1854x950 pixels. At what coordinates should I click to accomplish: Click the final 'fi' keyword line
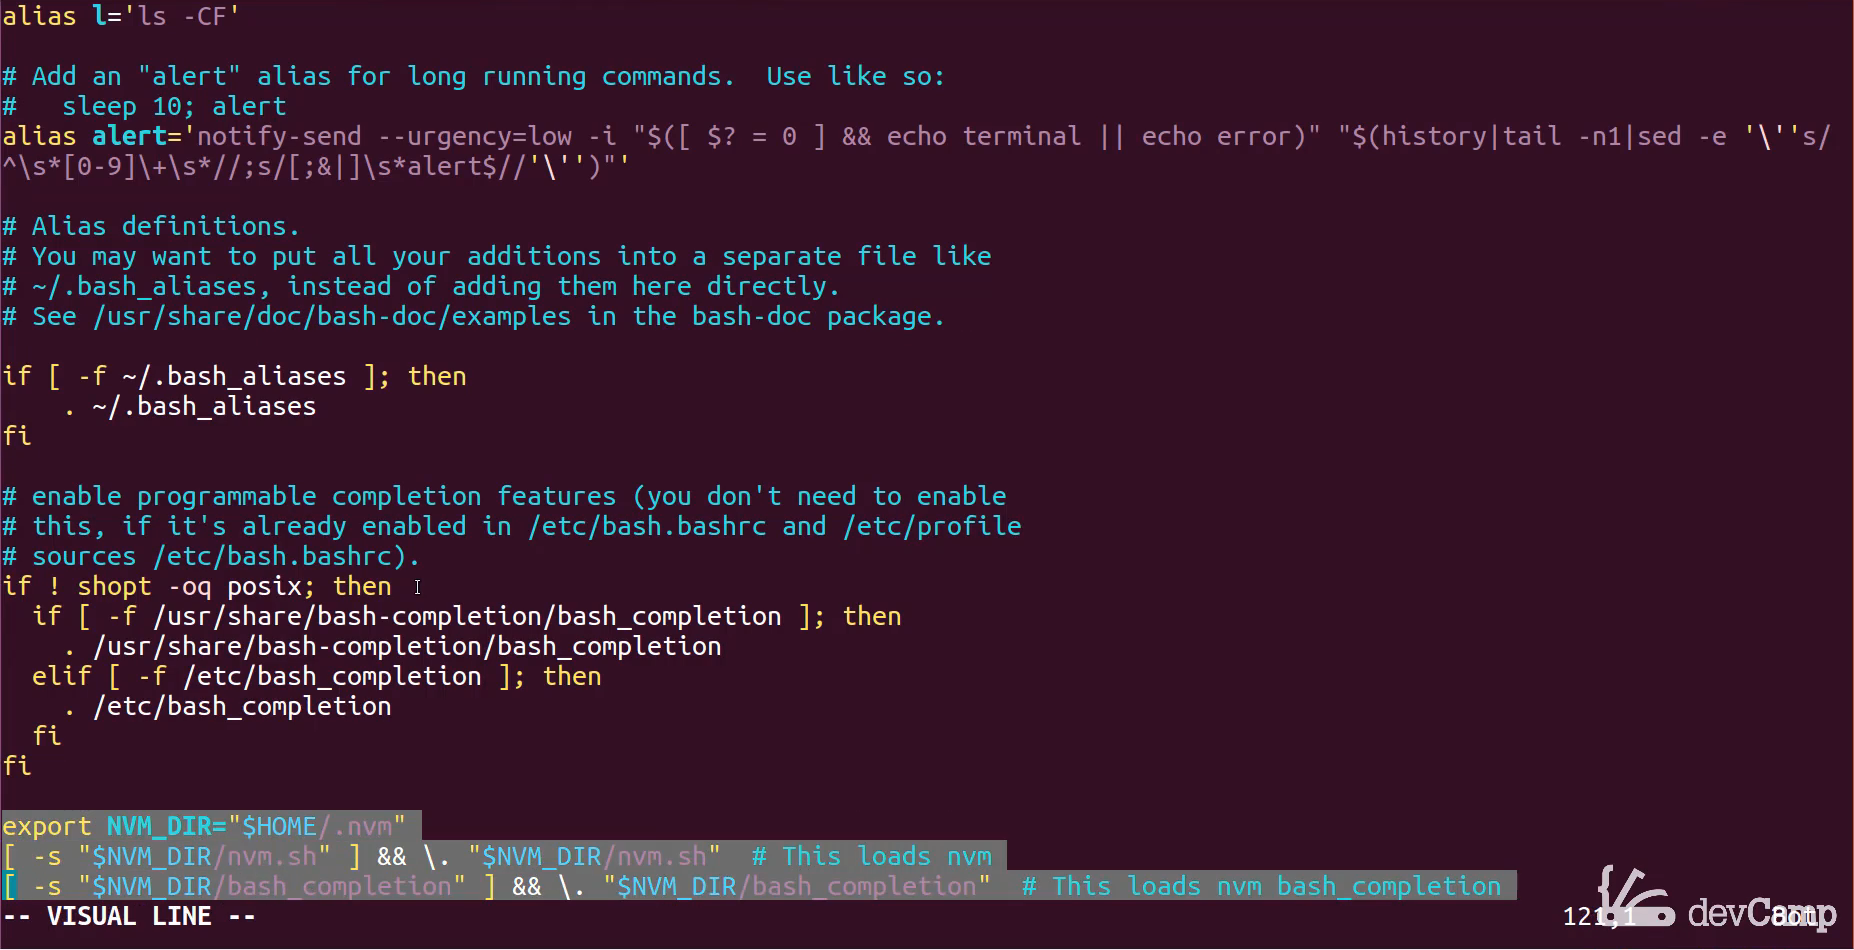17,766
